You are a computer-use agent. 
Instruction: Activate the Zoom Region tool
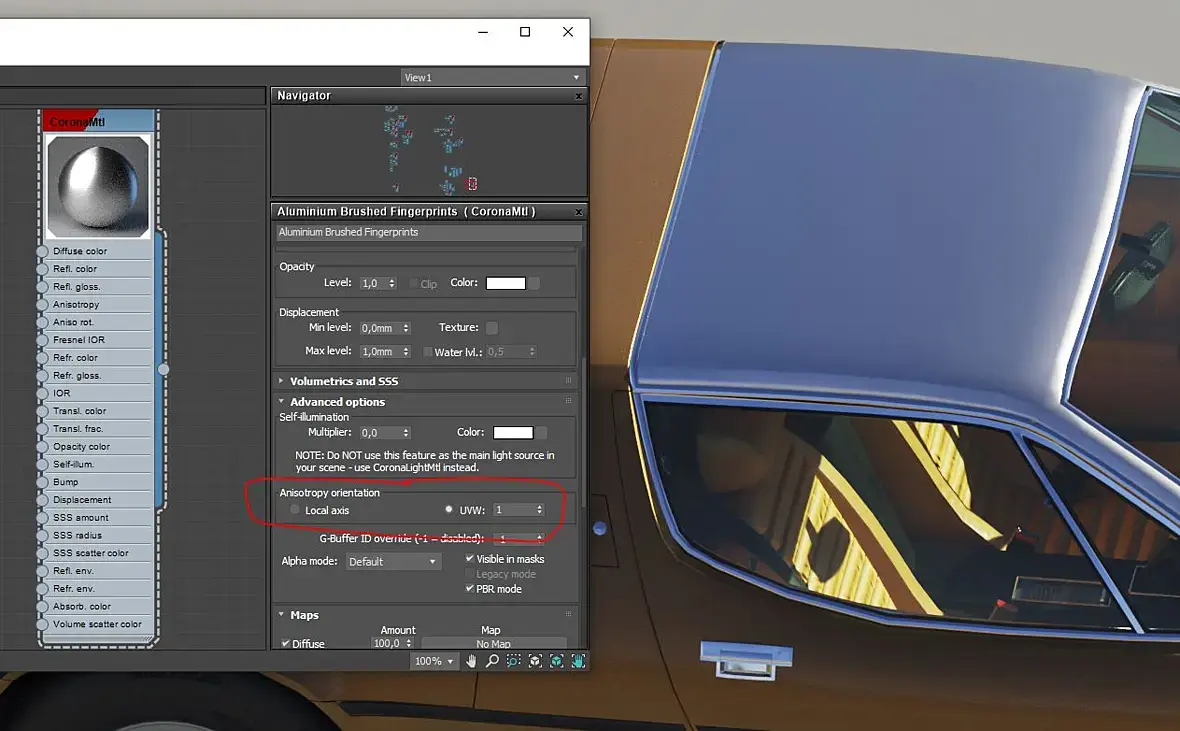tap(513, 661)
